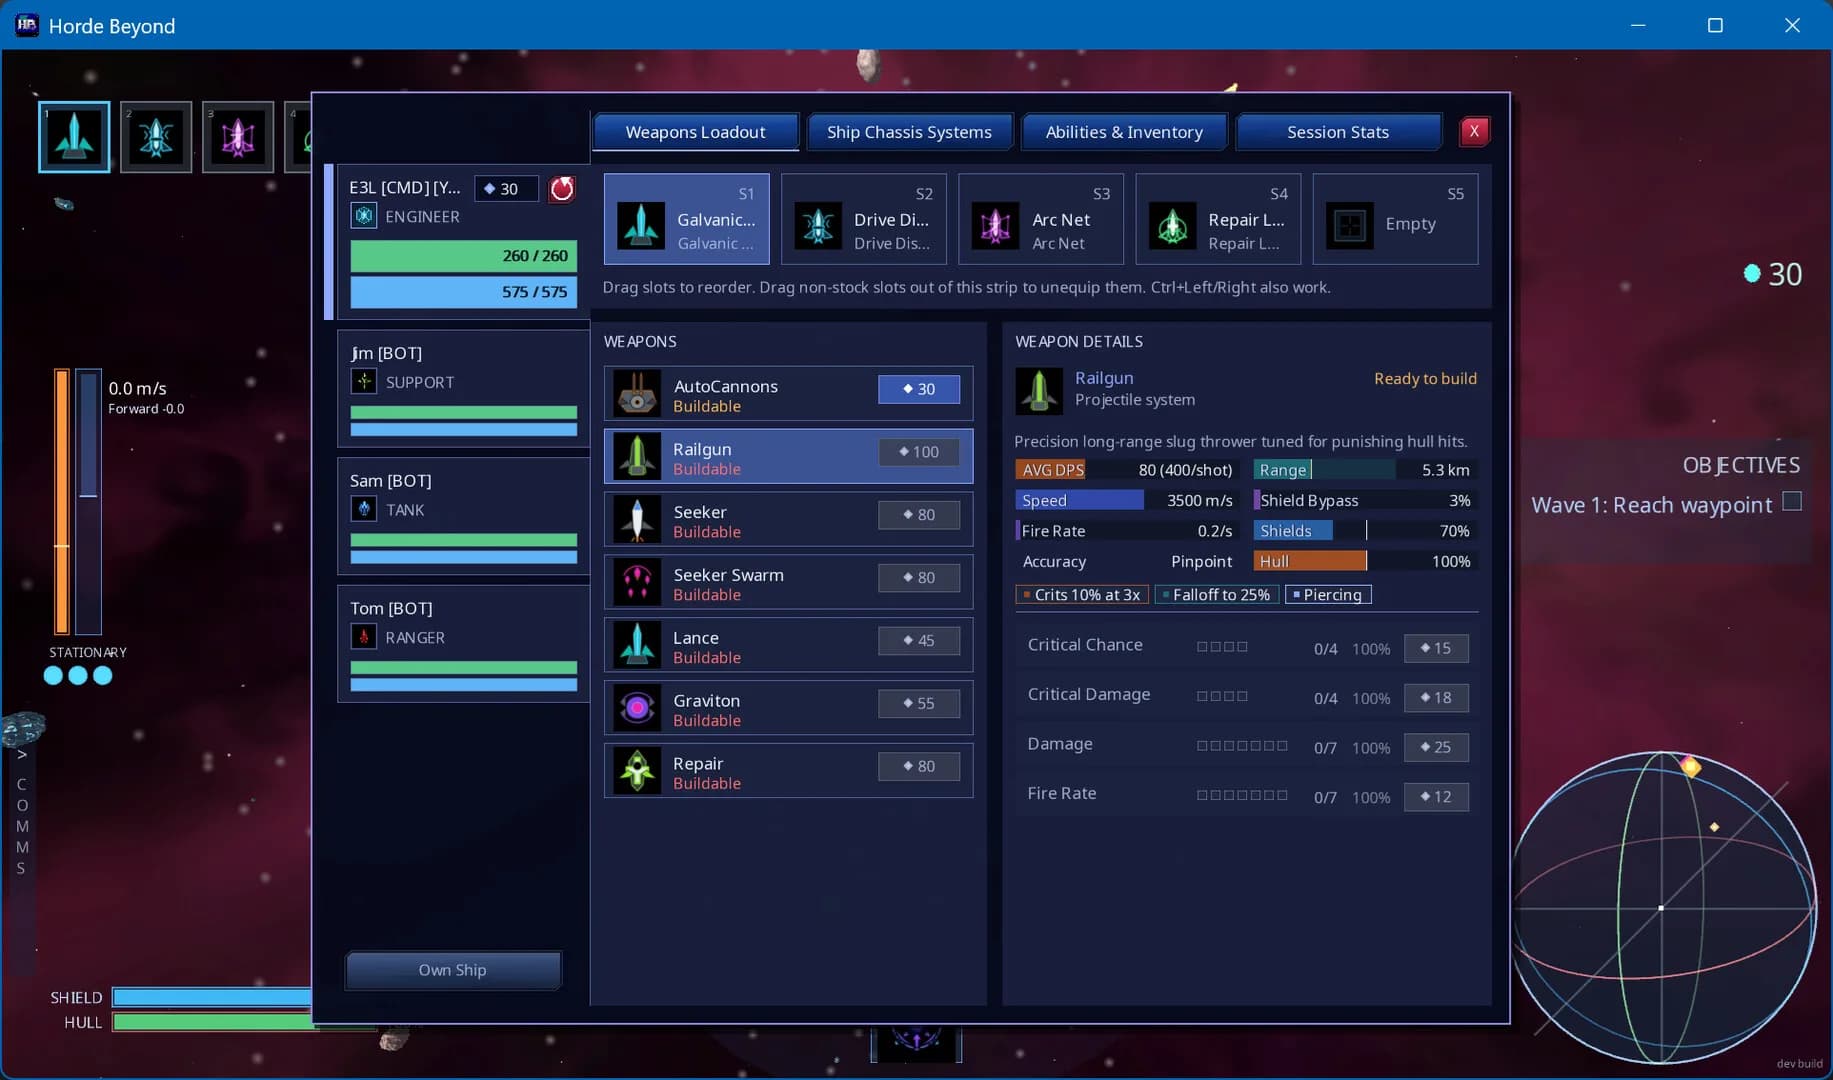
Task: Select Jim [BOT] support crew card
Action: coord(463,390)
